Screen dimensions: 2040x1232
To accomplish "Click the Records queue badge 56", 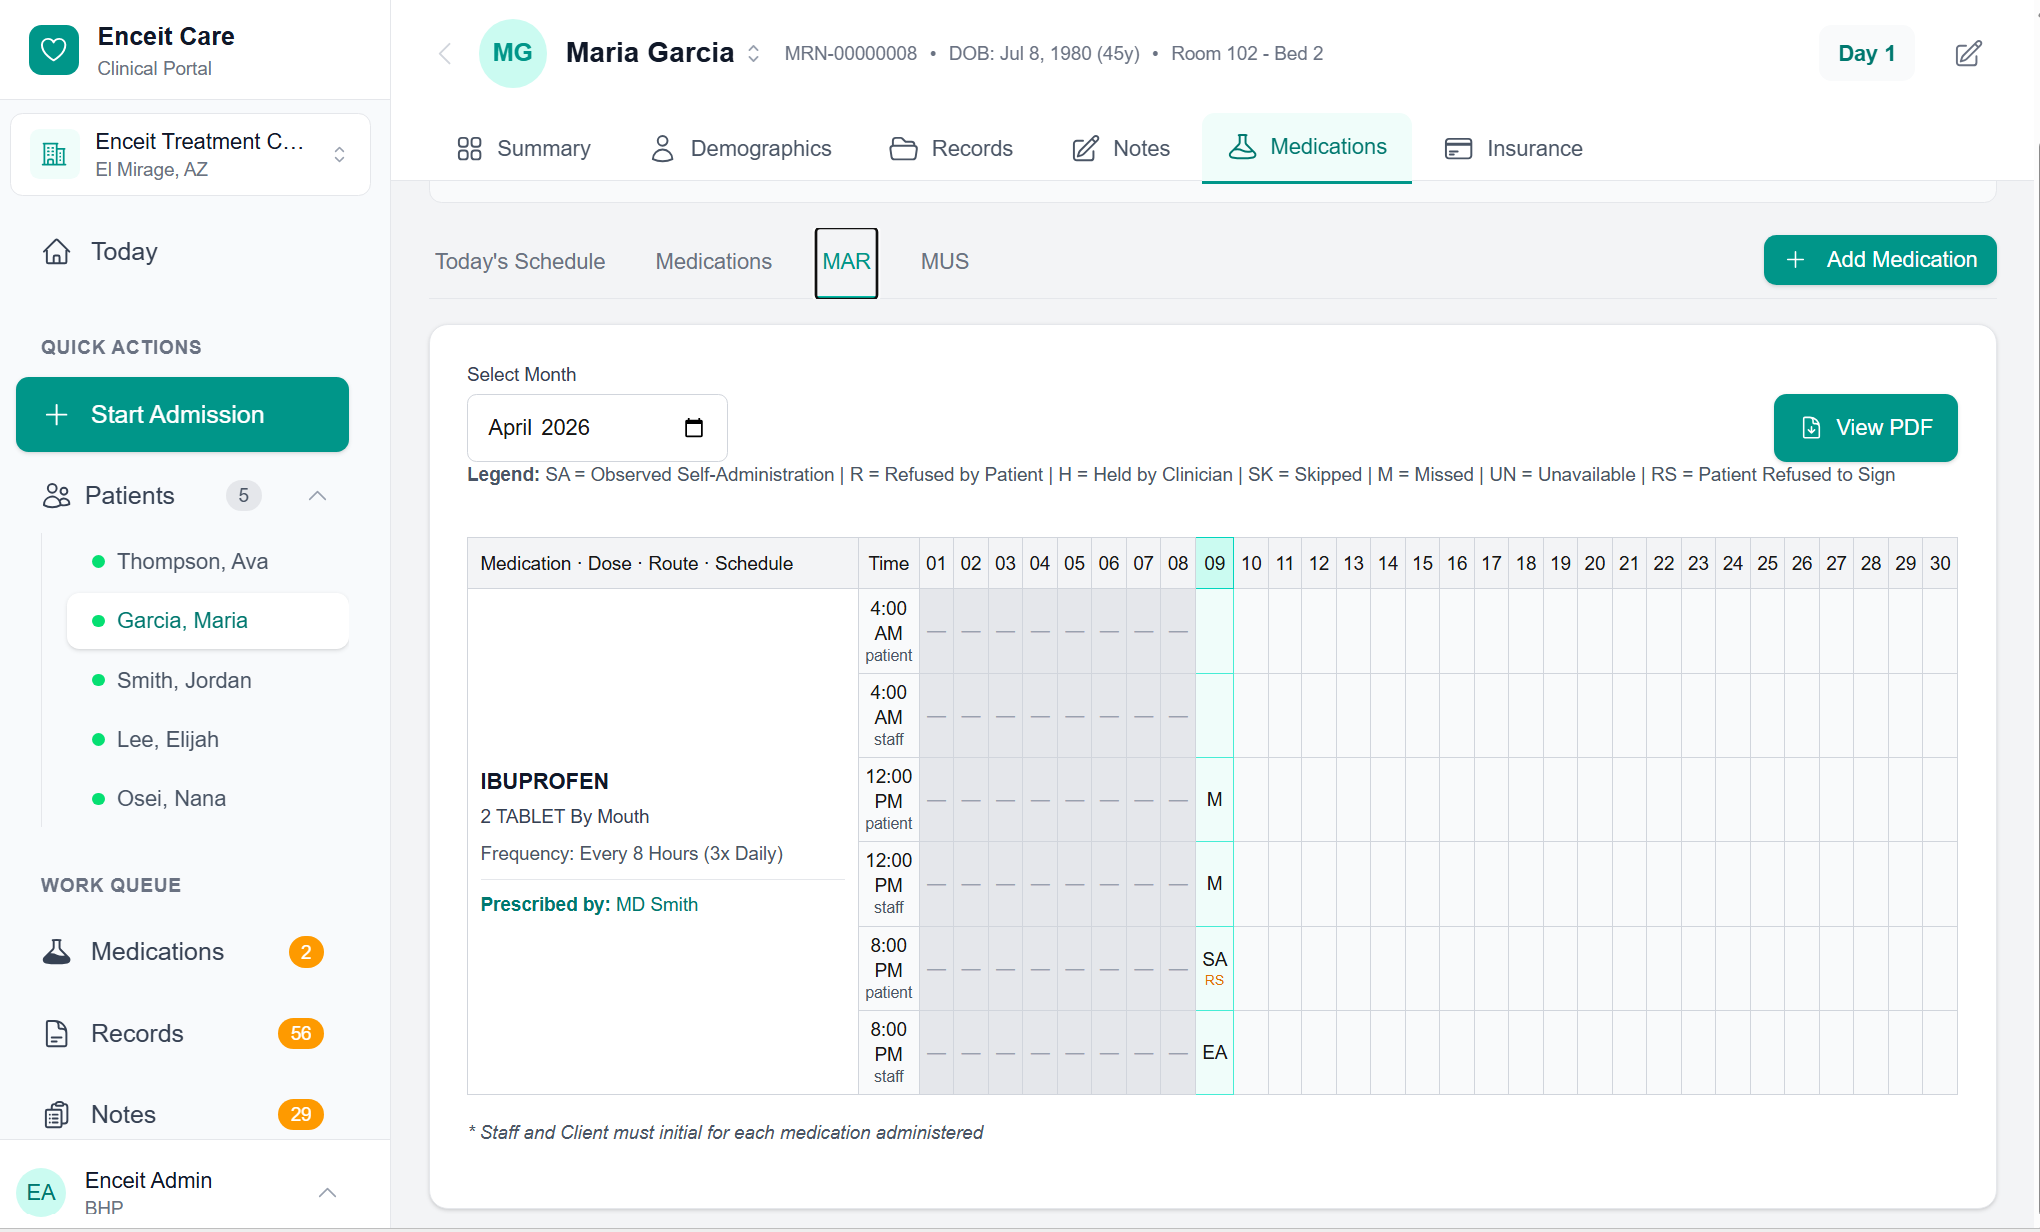I will coord(301,1033).
